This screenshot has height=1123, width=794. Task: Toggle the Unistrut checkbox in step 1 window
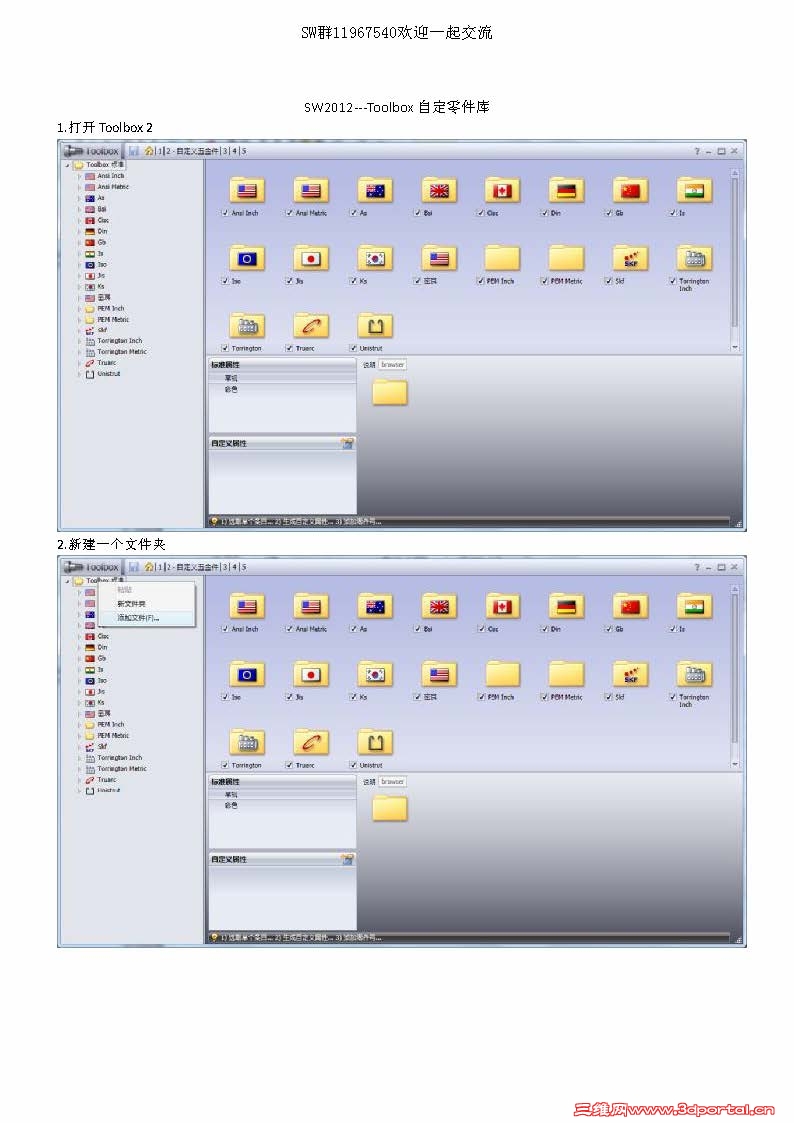(353, 348)
